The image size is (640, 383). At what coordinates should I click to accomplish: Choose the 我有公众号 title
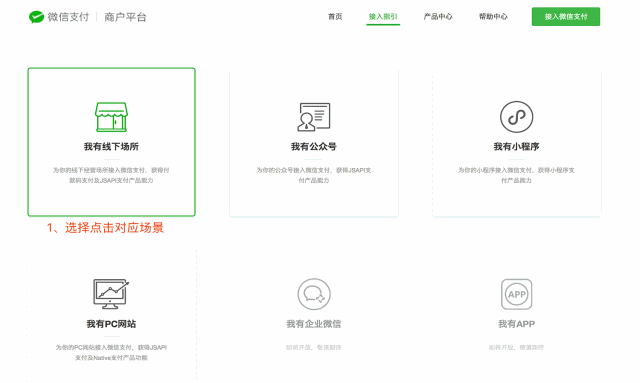click(x=313, y=147)
